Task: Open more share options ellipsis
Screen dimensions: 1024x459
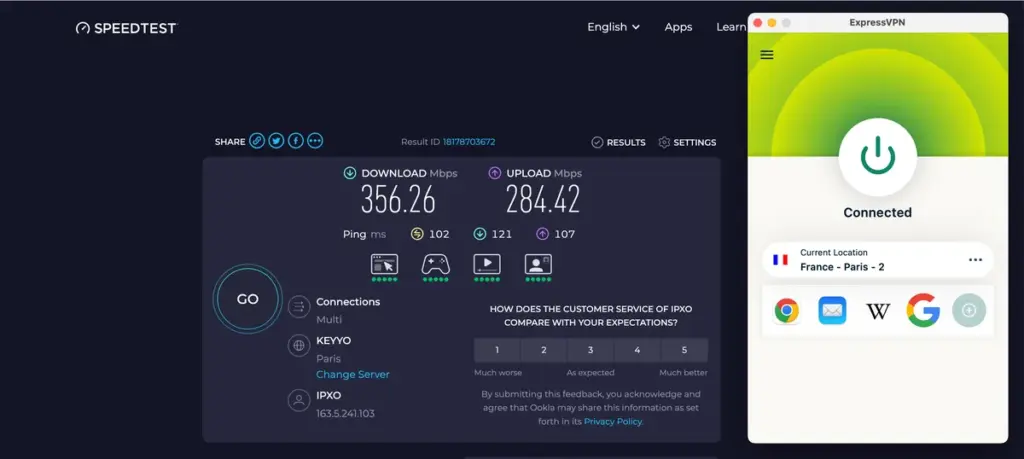Action: 315,141
